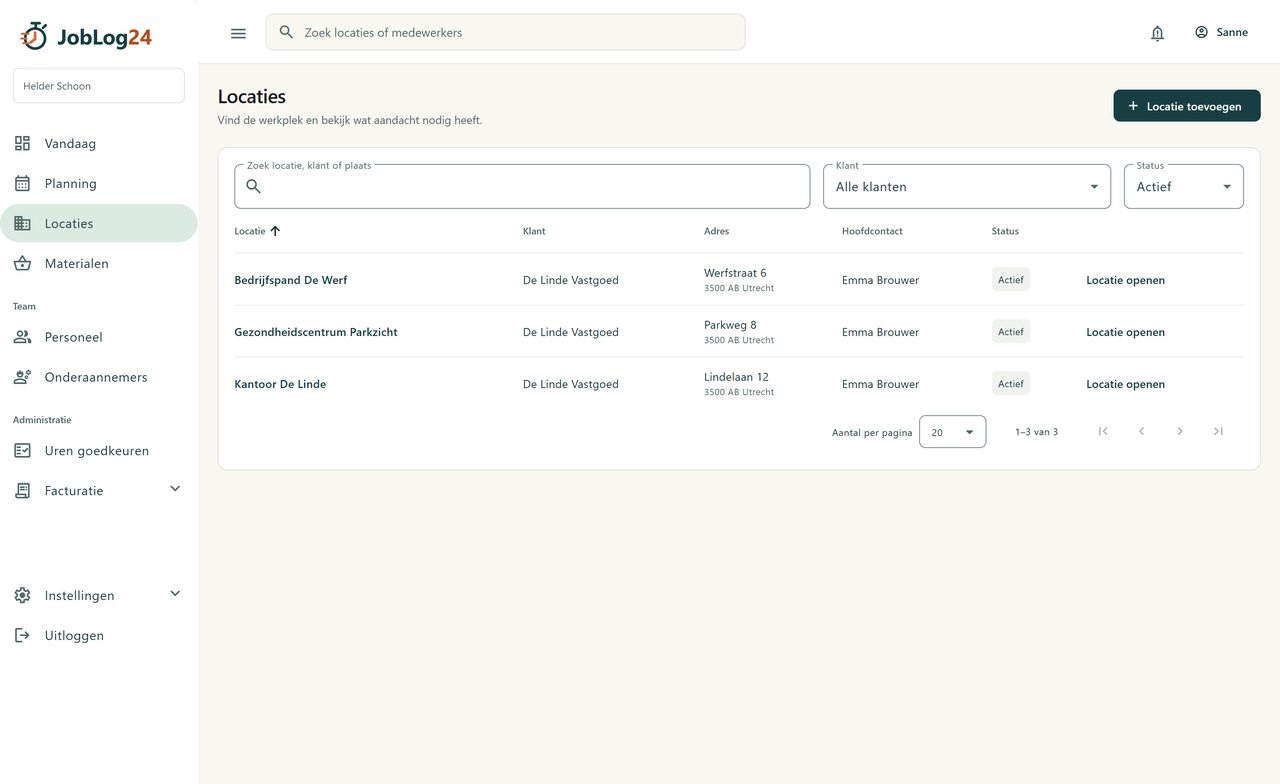Click the Werfstraat 6 address
Image resolution: width=1280 pixels, height=784 pixels.
coord(735,273)
